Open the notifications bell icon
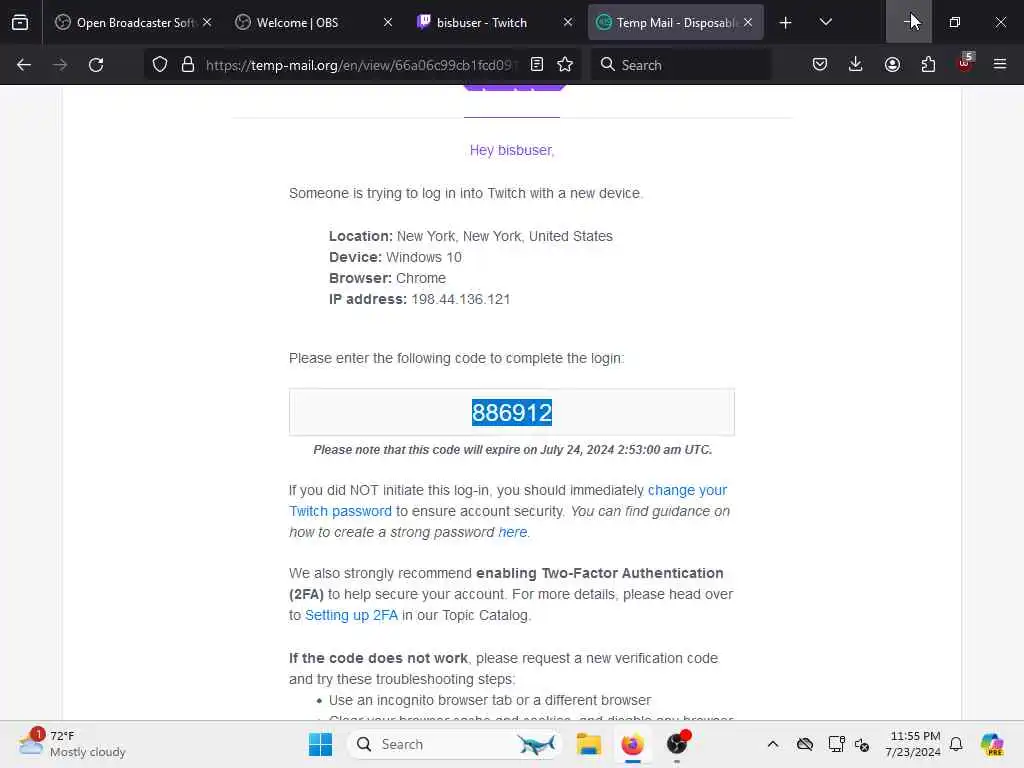Image resolution: width=1024 pixels, height=768 pixels. click(956, 744)
